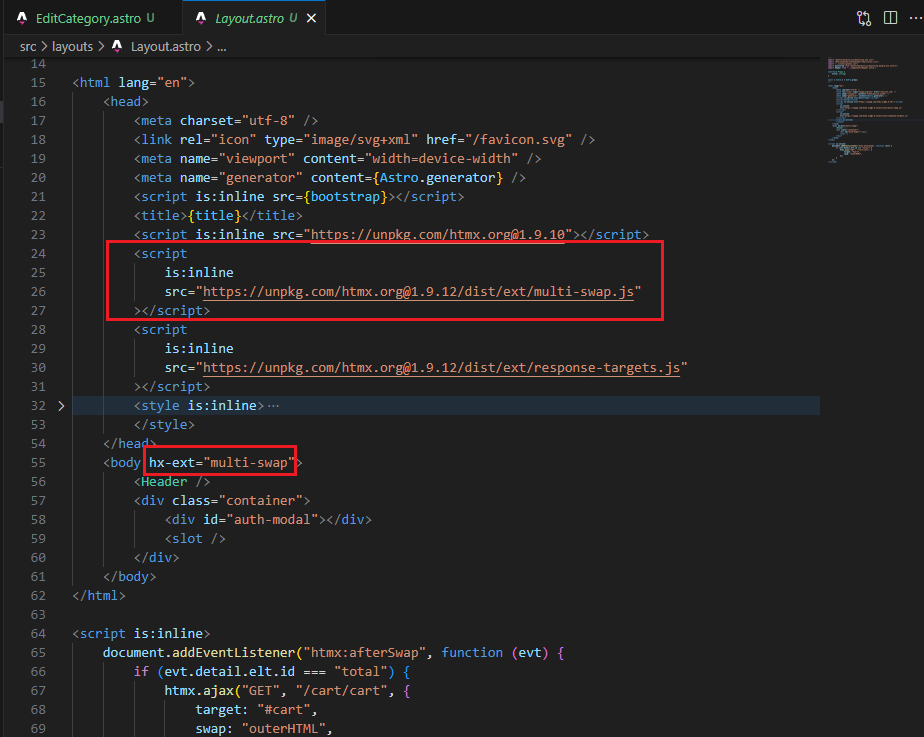Click meta charset="utf-8" line

pyautogui.click(x=226, y=121)
